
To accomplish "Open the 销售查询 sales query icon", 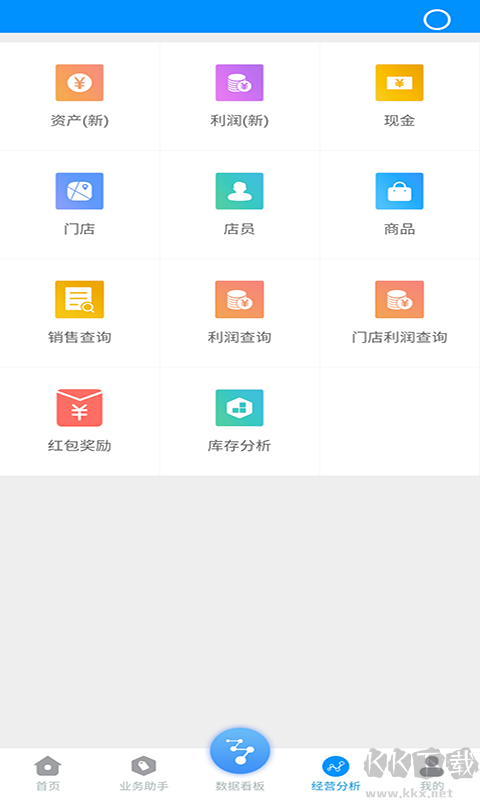I will point(80,299).
